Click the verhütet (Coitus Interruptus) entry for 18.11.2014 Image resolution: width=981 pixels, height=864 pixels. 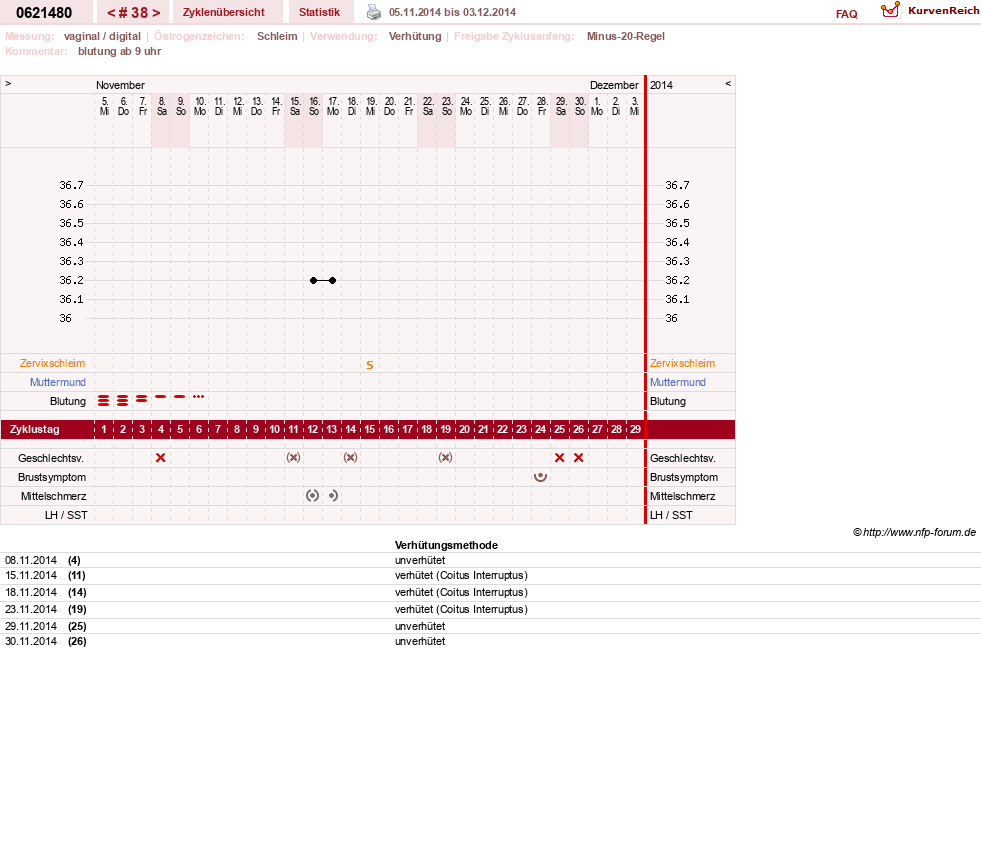pyautogui.click(x=461, y=592)
